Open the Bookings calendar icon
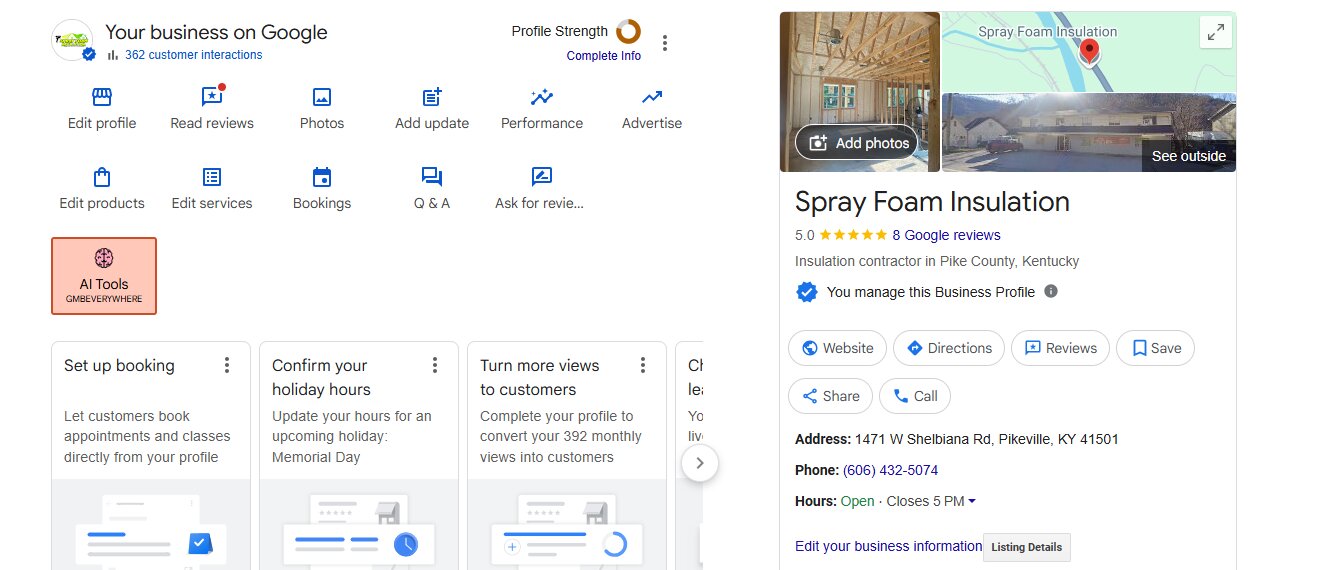The image size is (1336, 570). pos(322,177)
